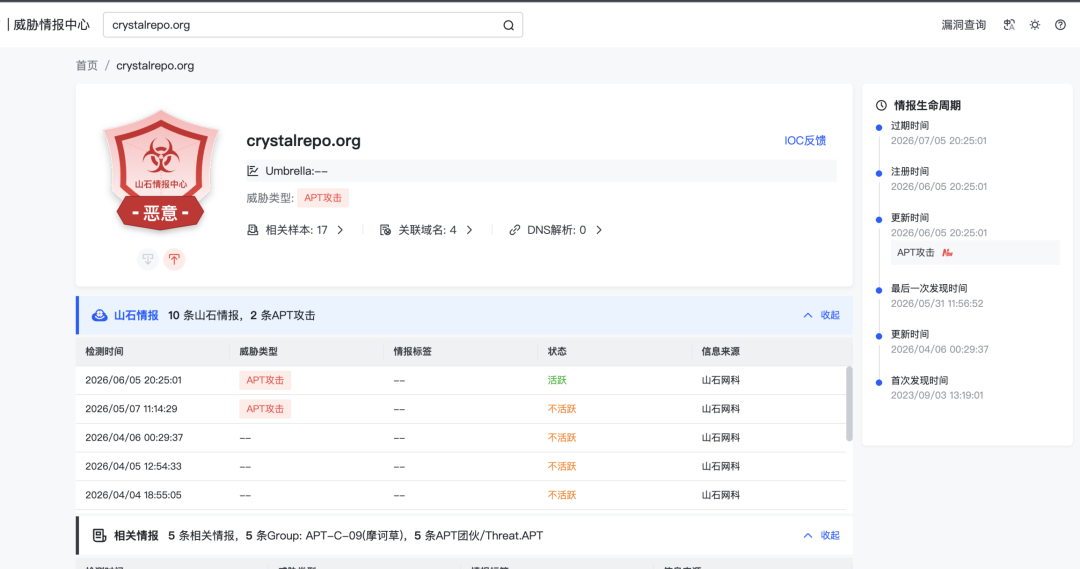
Task: Click timestamp 2026/04/05 12:54:33 in table
Action: [x=134, y=466]
